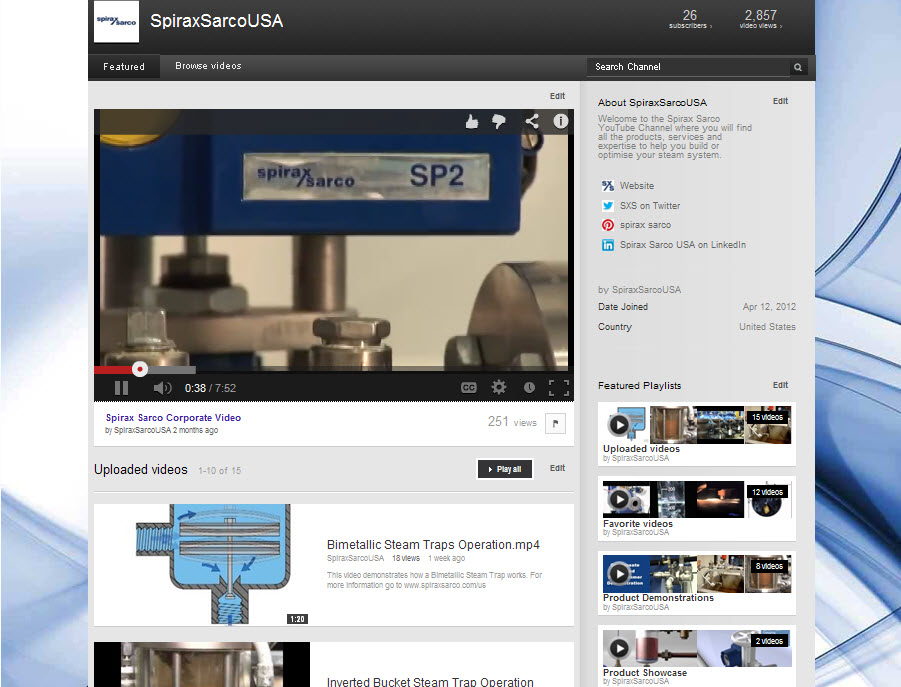
Task: Pause the corporate video
Action: tap(121, 388)
